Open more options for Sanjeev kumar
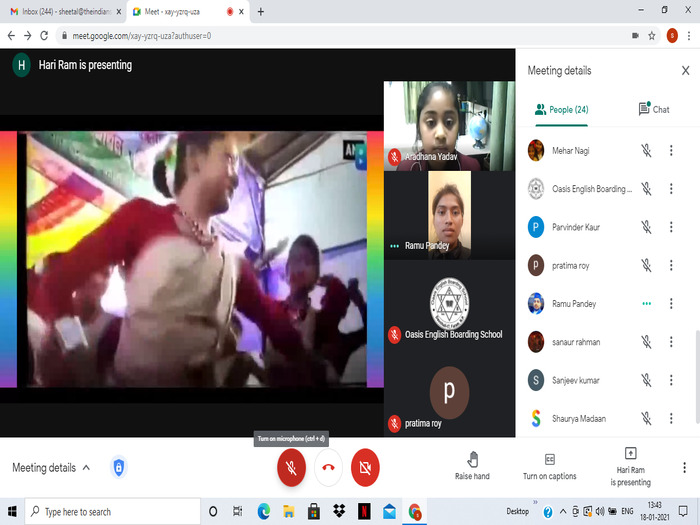Image resolution: width=700 pixels, height=525 pixels. [x=671, y=380]
